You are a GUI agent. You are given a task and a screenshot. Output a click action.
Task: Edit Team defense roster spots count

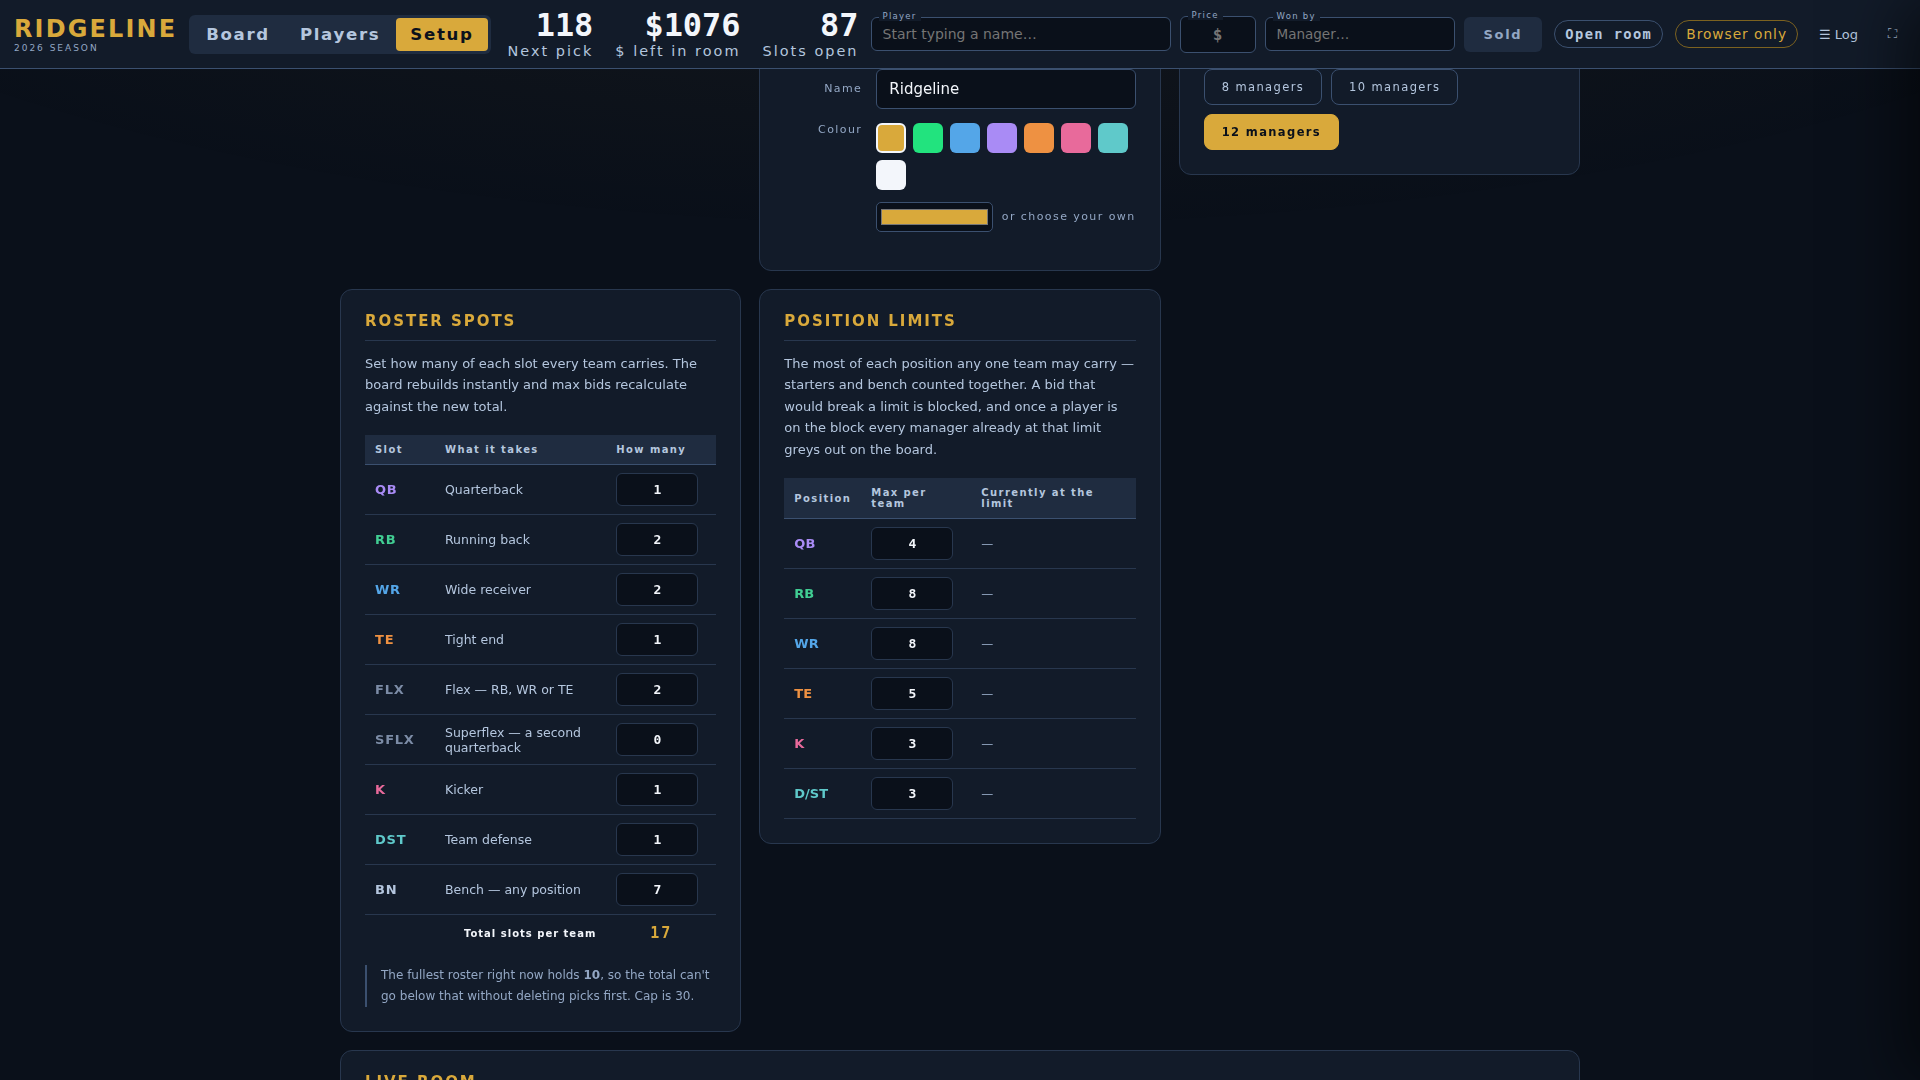[657, 840]
